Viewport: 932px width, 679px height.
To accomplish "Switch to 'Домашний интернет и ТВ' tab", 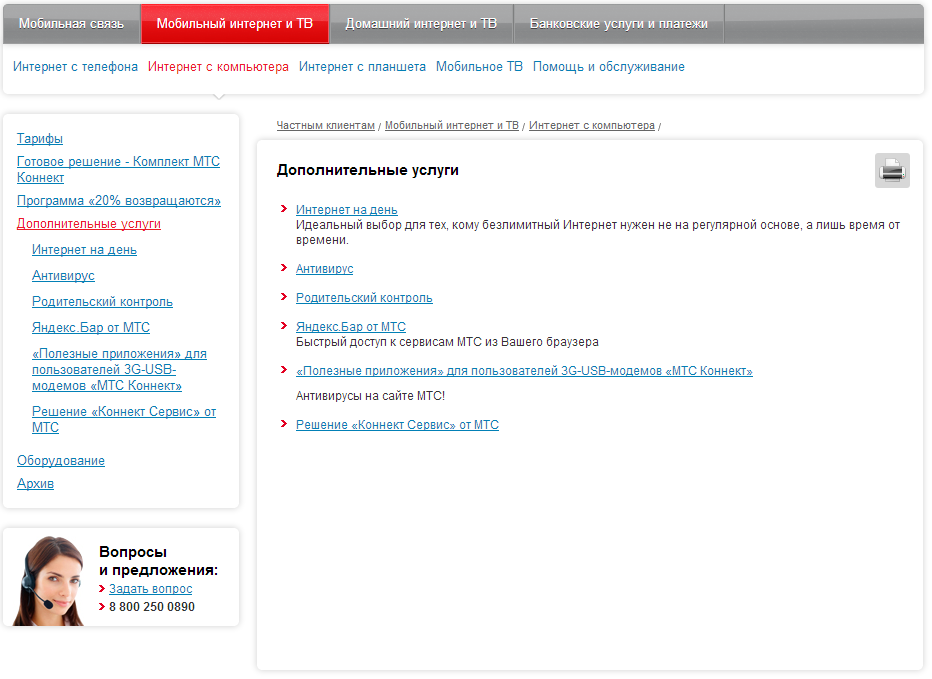I will point(421,24).
